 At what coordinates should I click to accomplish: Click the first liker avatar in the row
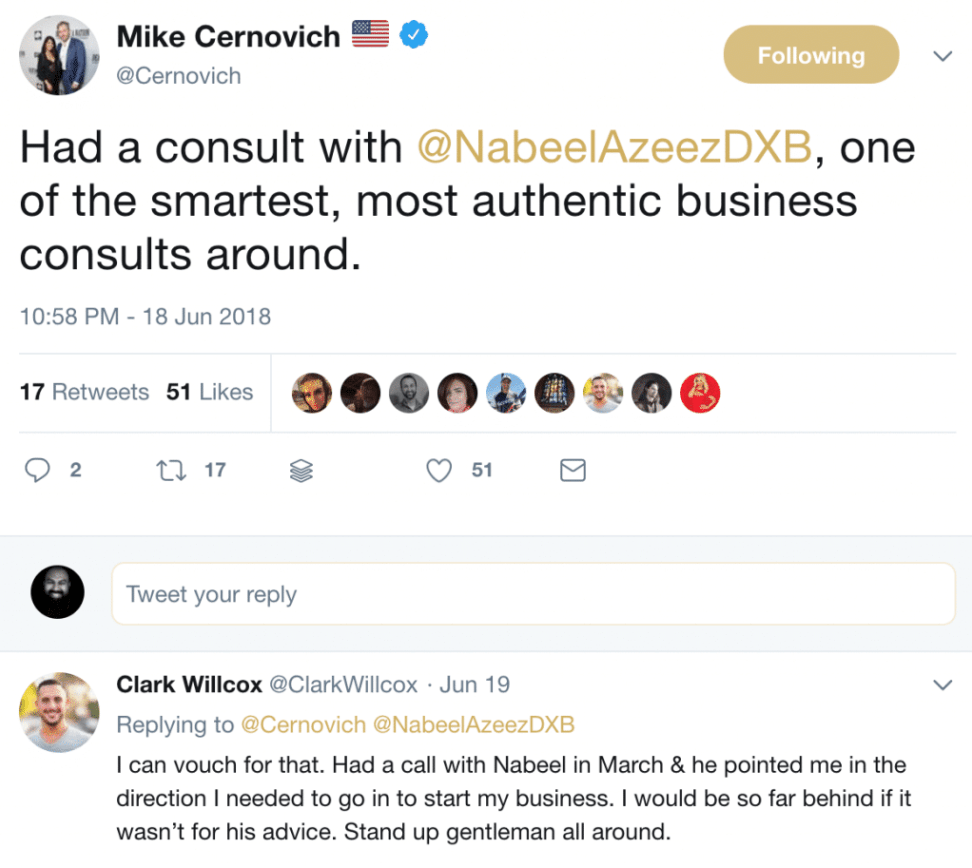coord(311,393)
